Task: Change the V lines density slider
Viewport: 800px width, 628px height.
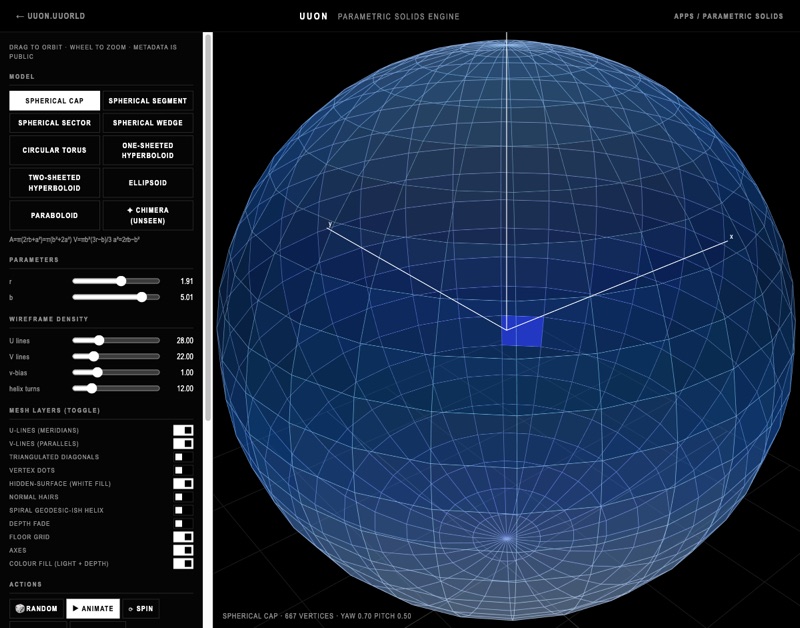Action: point(116,356)
